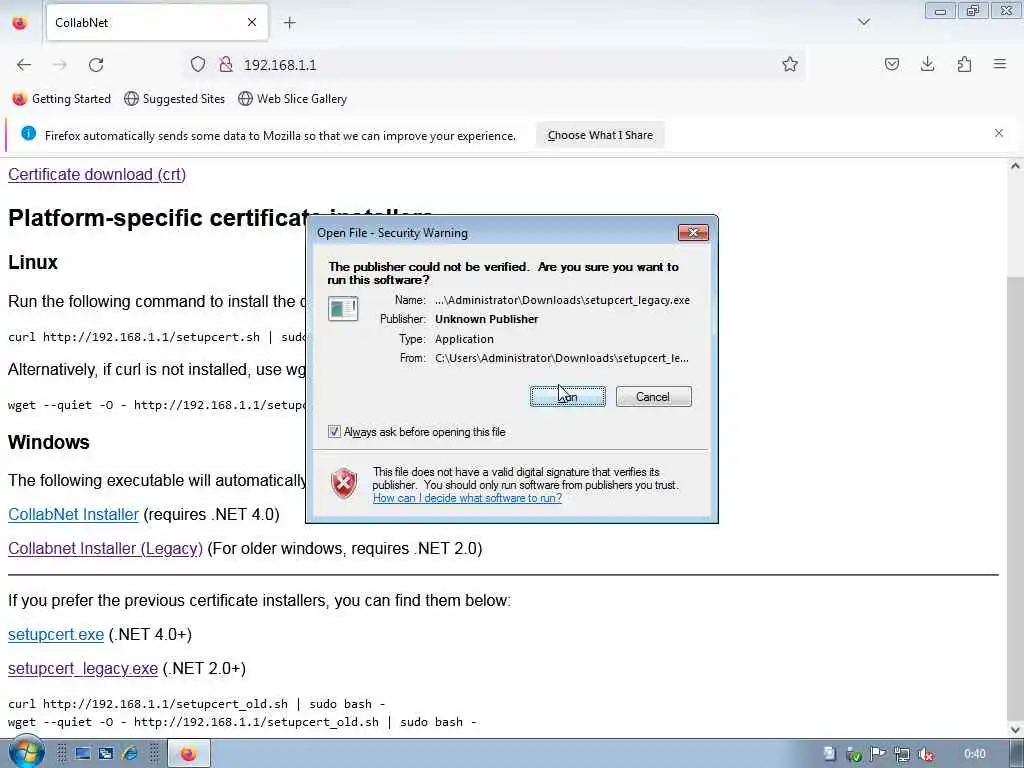Click page scrollbar up arrow

[x=1015, y=167]
